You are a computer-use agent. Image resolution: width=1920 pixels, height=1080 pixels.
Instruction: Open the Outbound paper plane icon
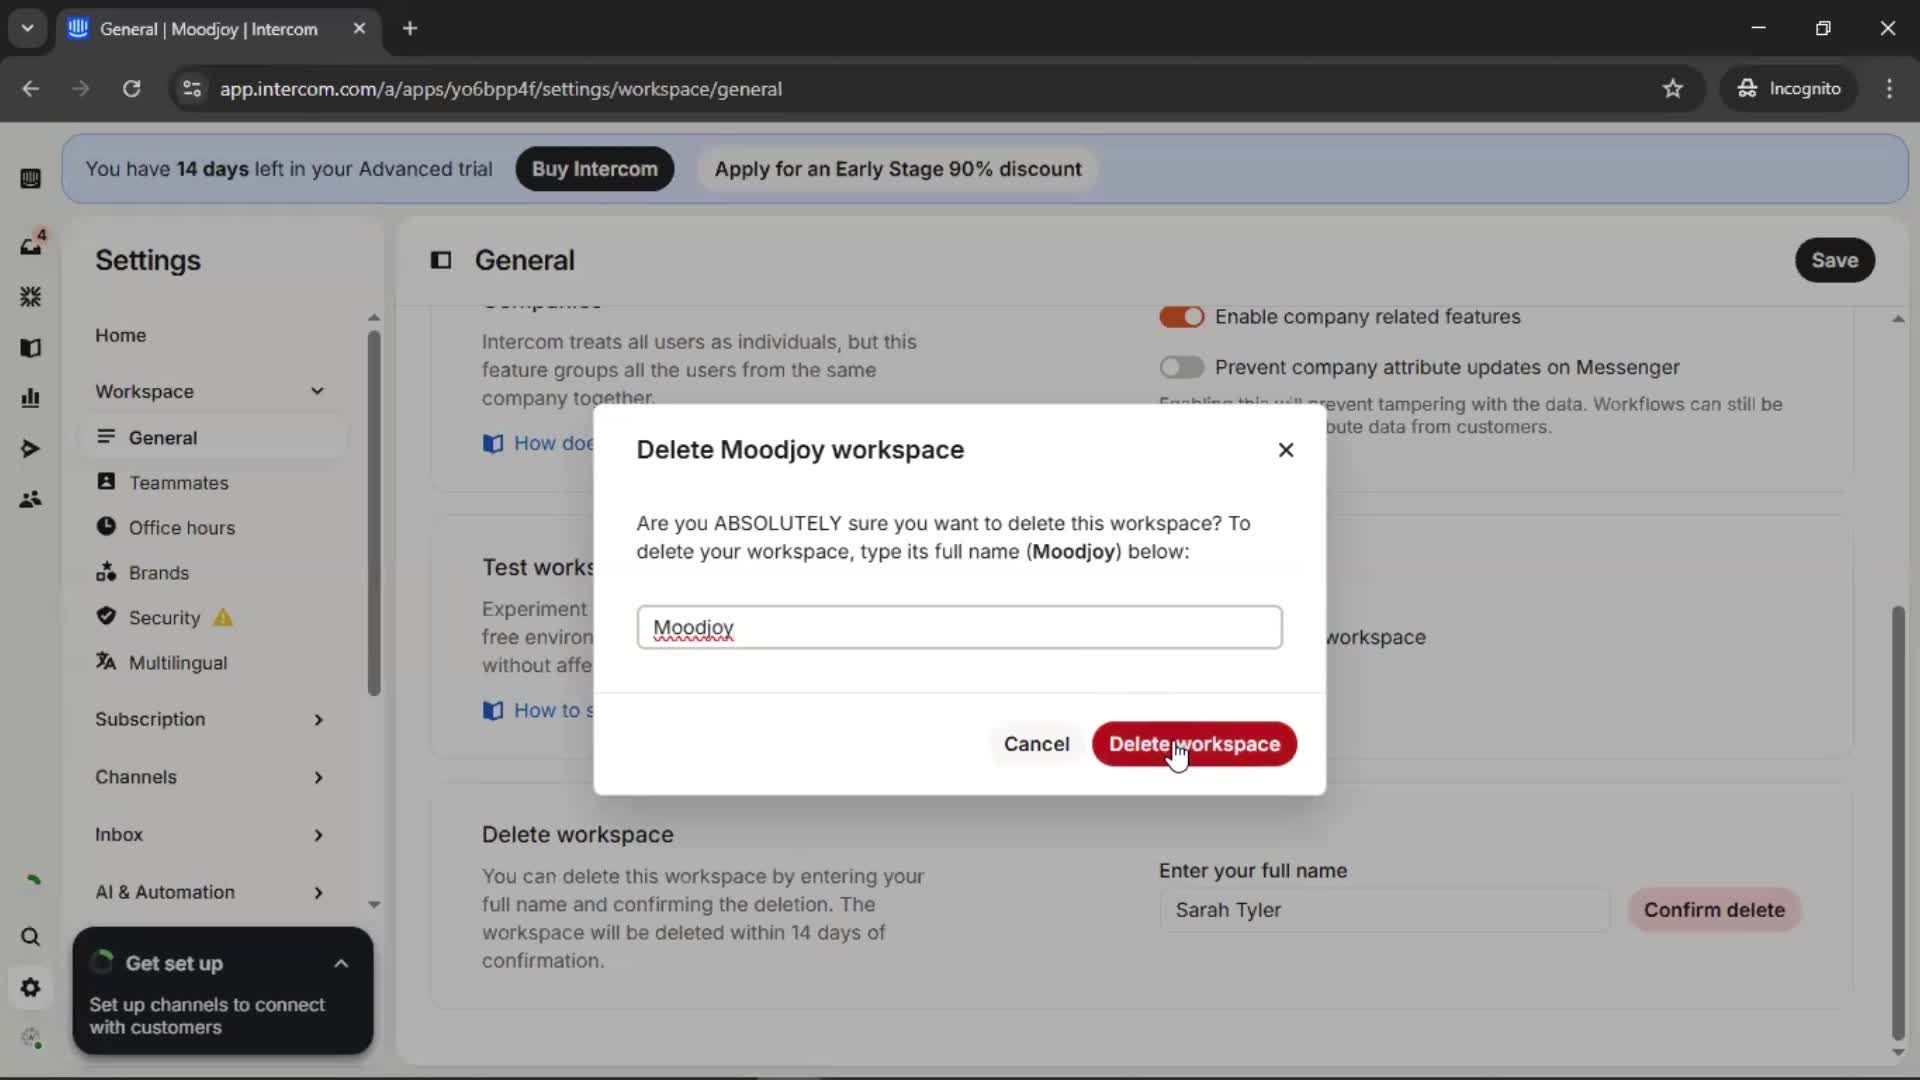click(x=30, y=449)
